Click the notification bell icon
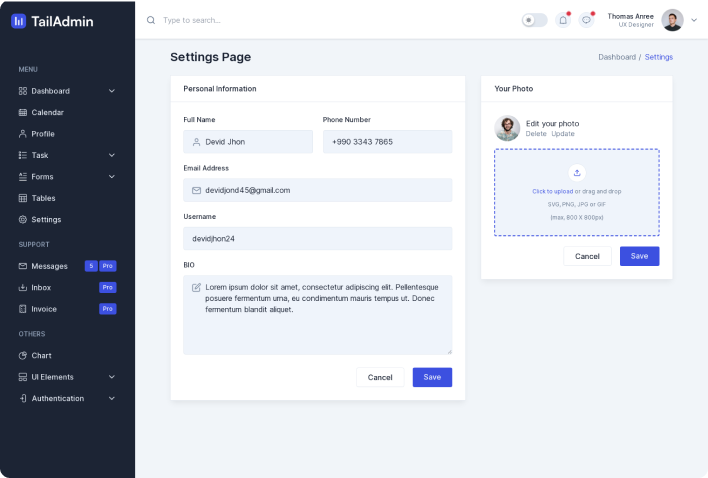This screenshot has width=708, height=478. tap(563, 20)
